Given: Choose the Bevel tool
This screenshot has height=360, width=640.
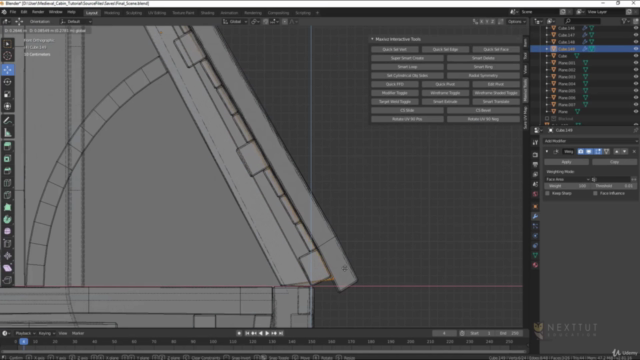Looking at the screenshot, I should click(7, 171).
